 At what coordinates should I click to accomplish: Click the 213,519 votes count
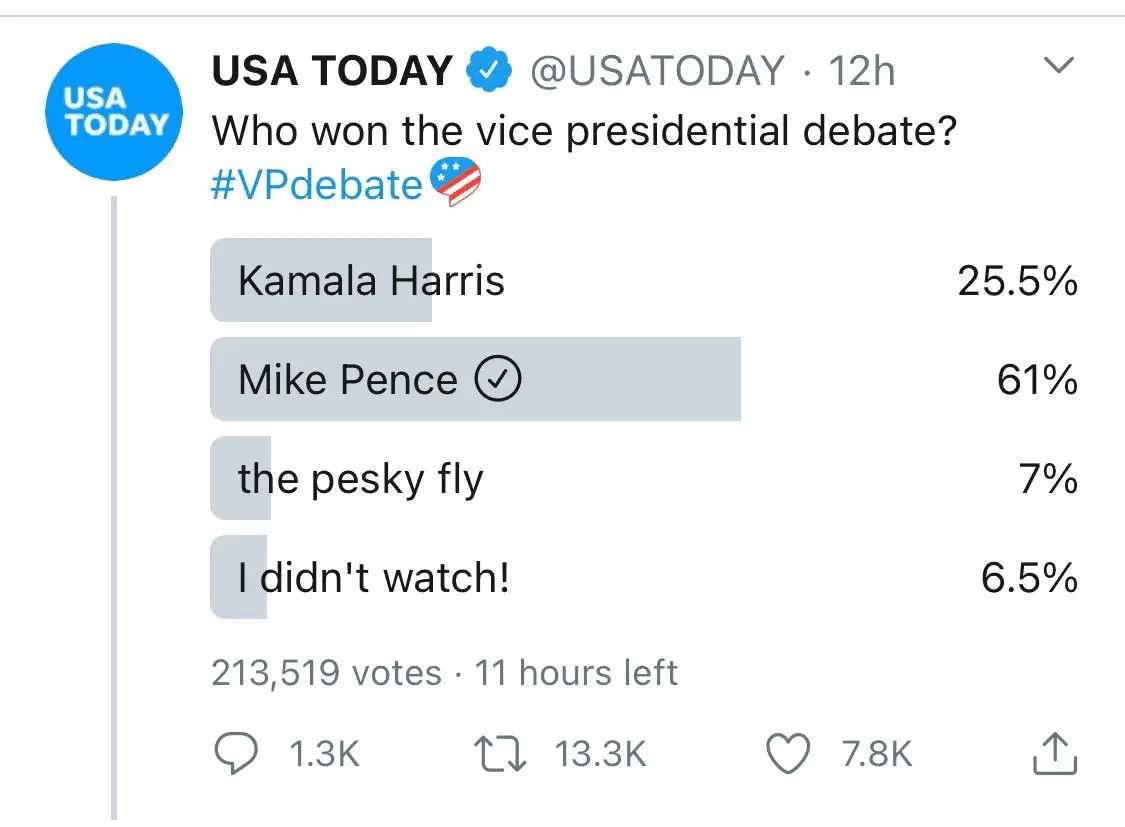pos(326,673)
